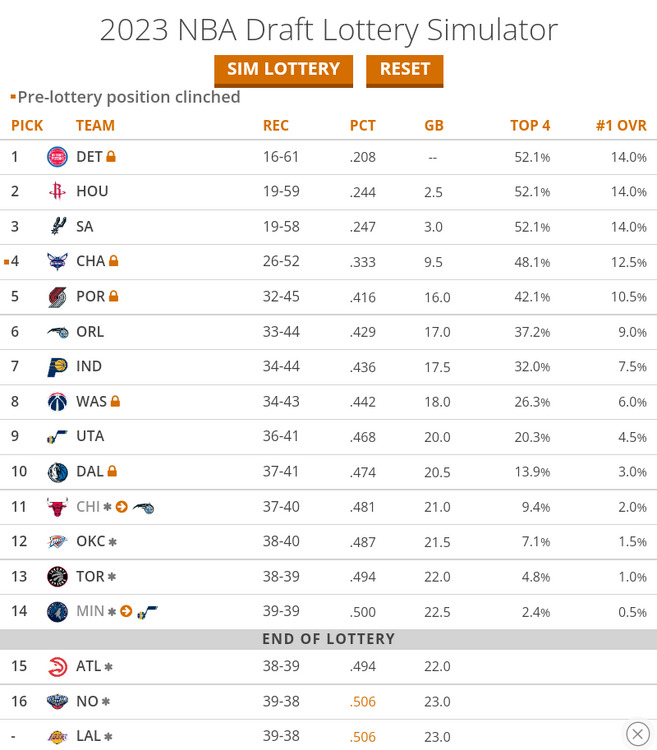Click the #1 OVR column header
The image size is (657, 750).
click(x=621, y=126)
